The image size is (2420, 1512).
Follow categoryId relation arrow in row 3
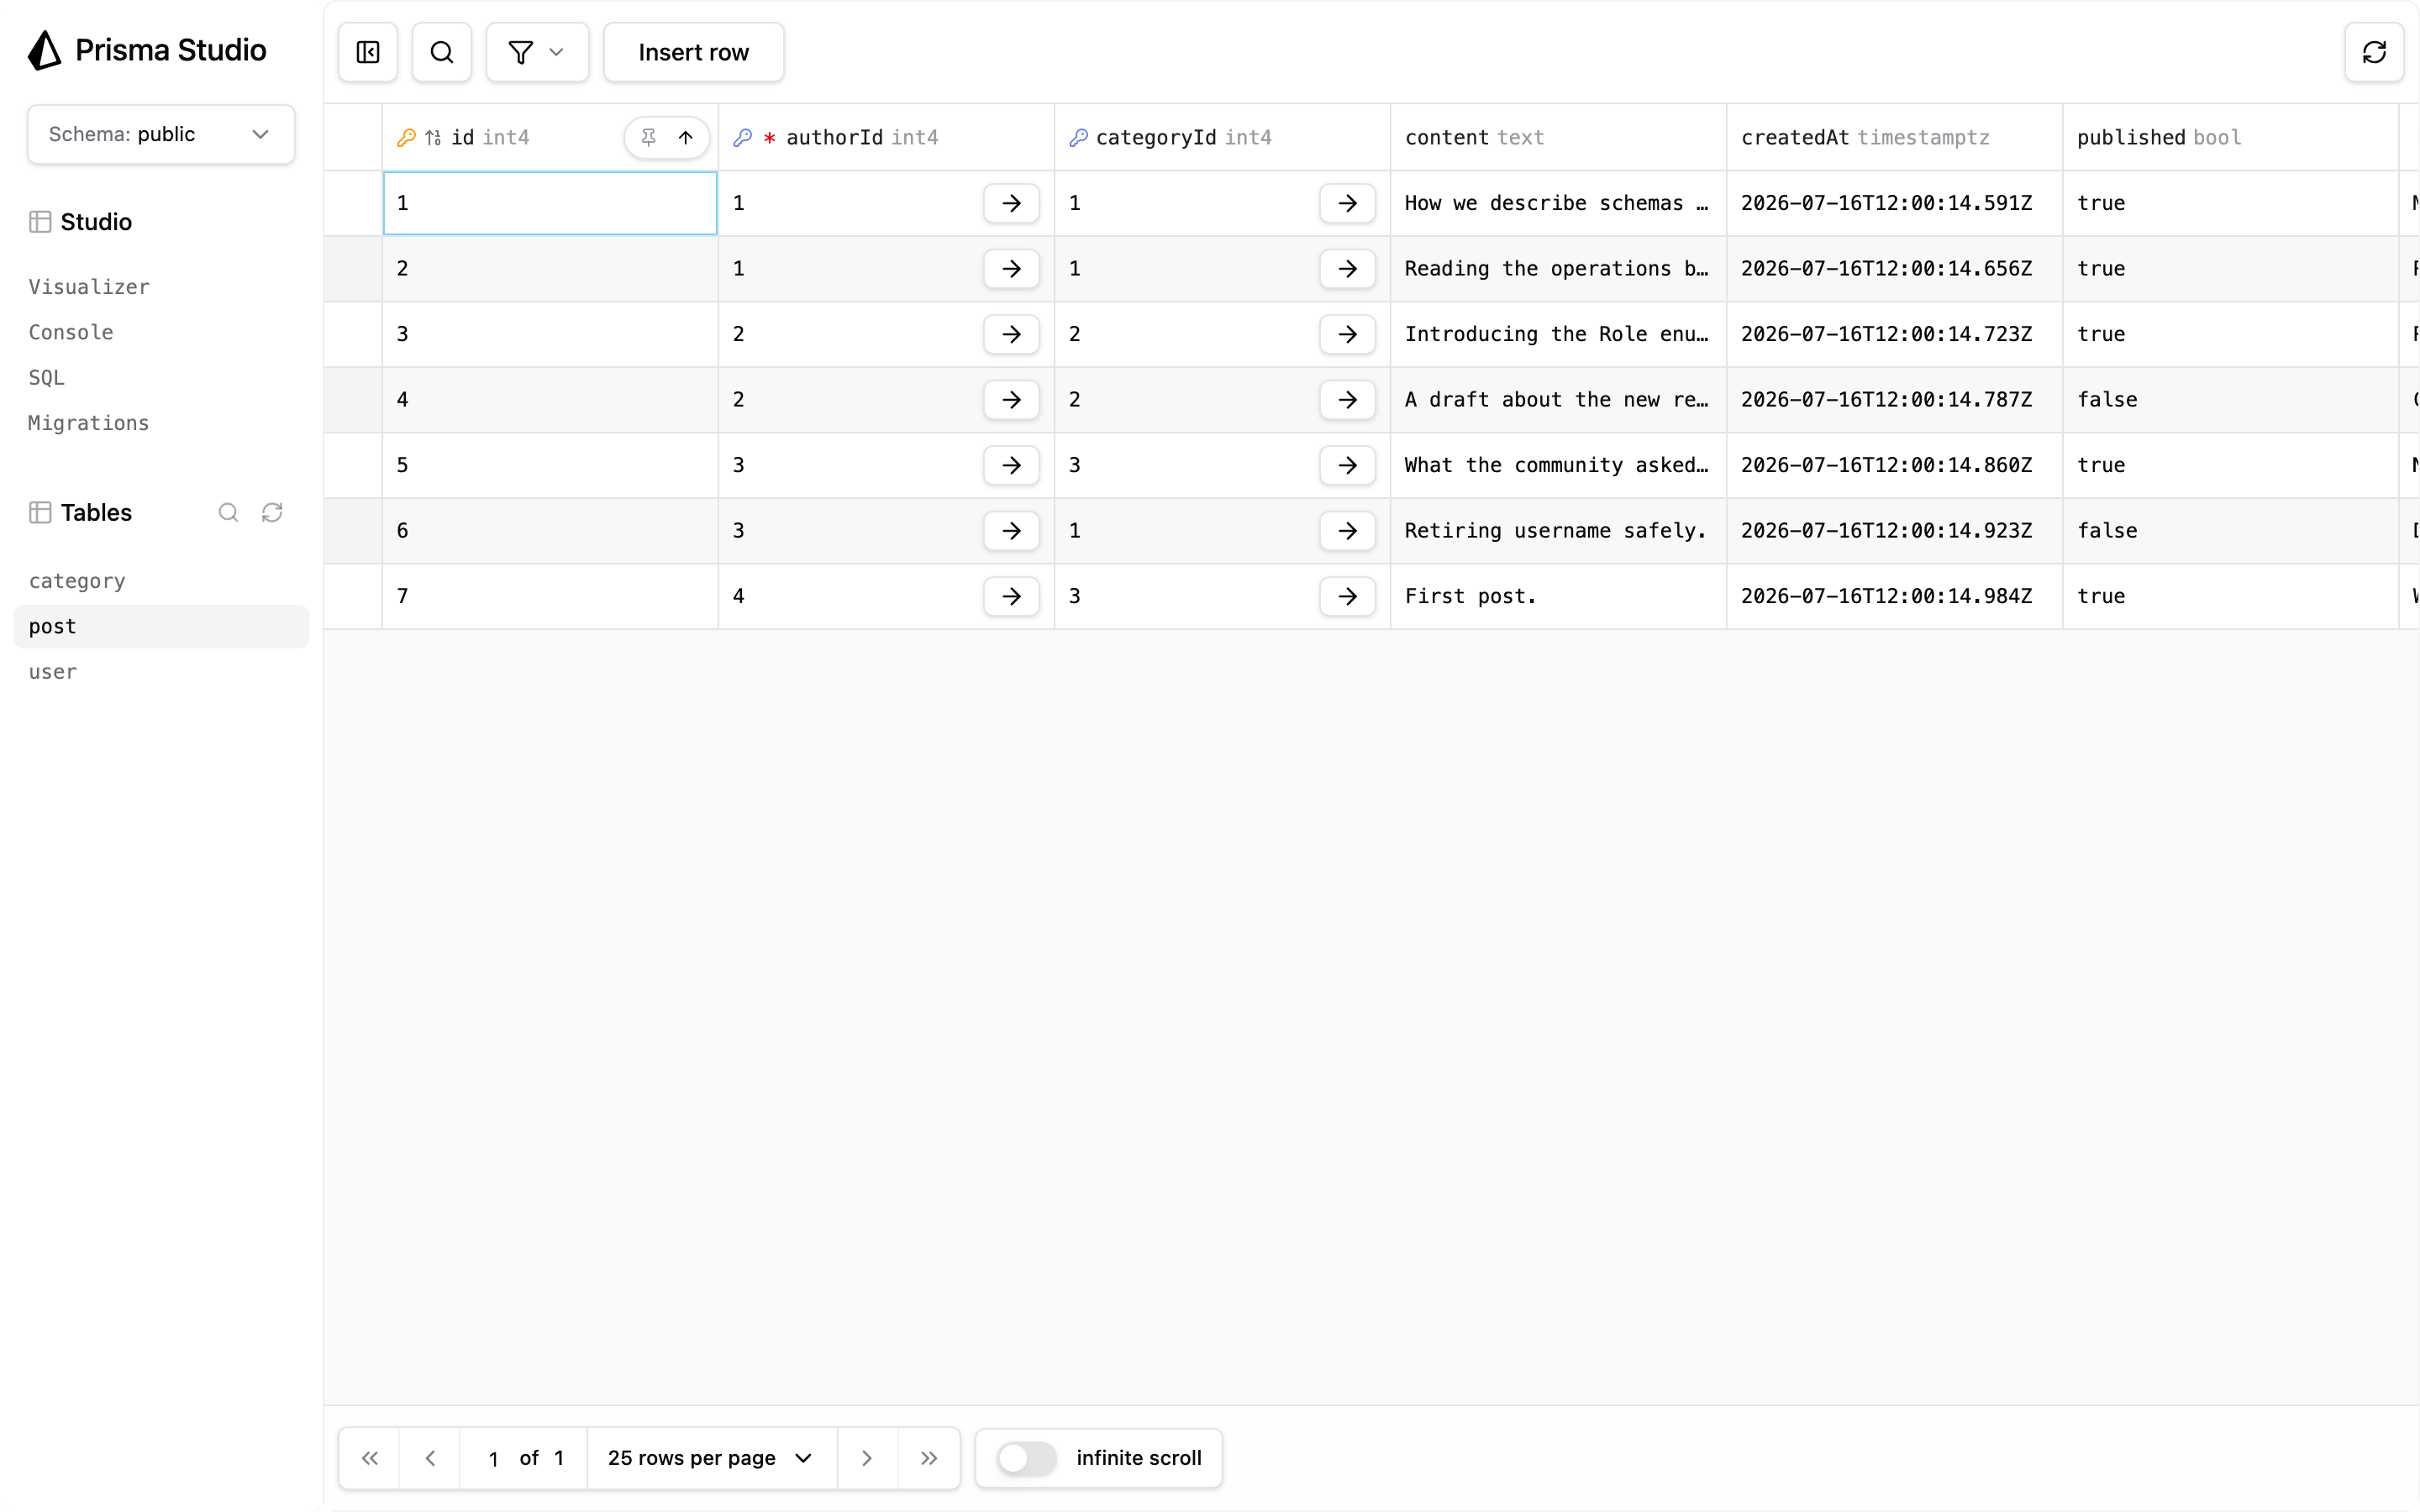coord(1347,334)
